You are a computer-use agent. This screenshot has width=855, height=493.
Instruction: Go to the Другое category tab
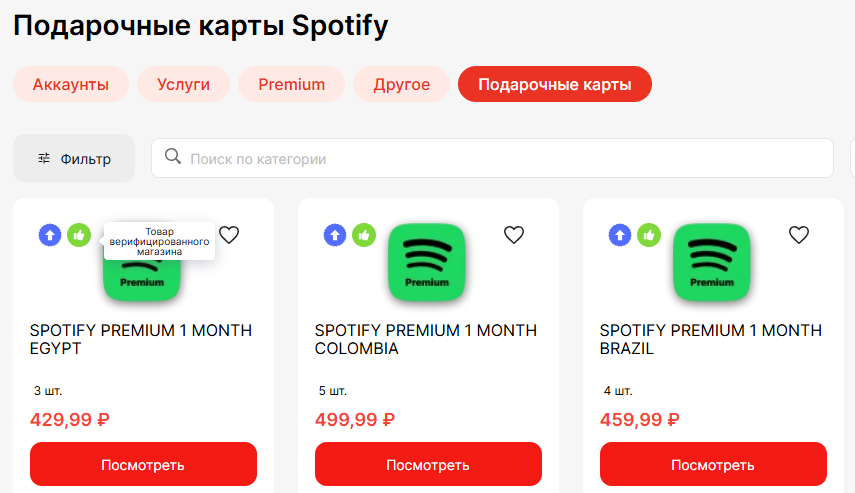tap(401, 84)
